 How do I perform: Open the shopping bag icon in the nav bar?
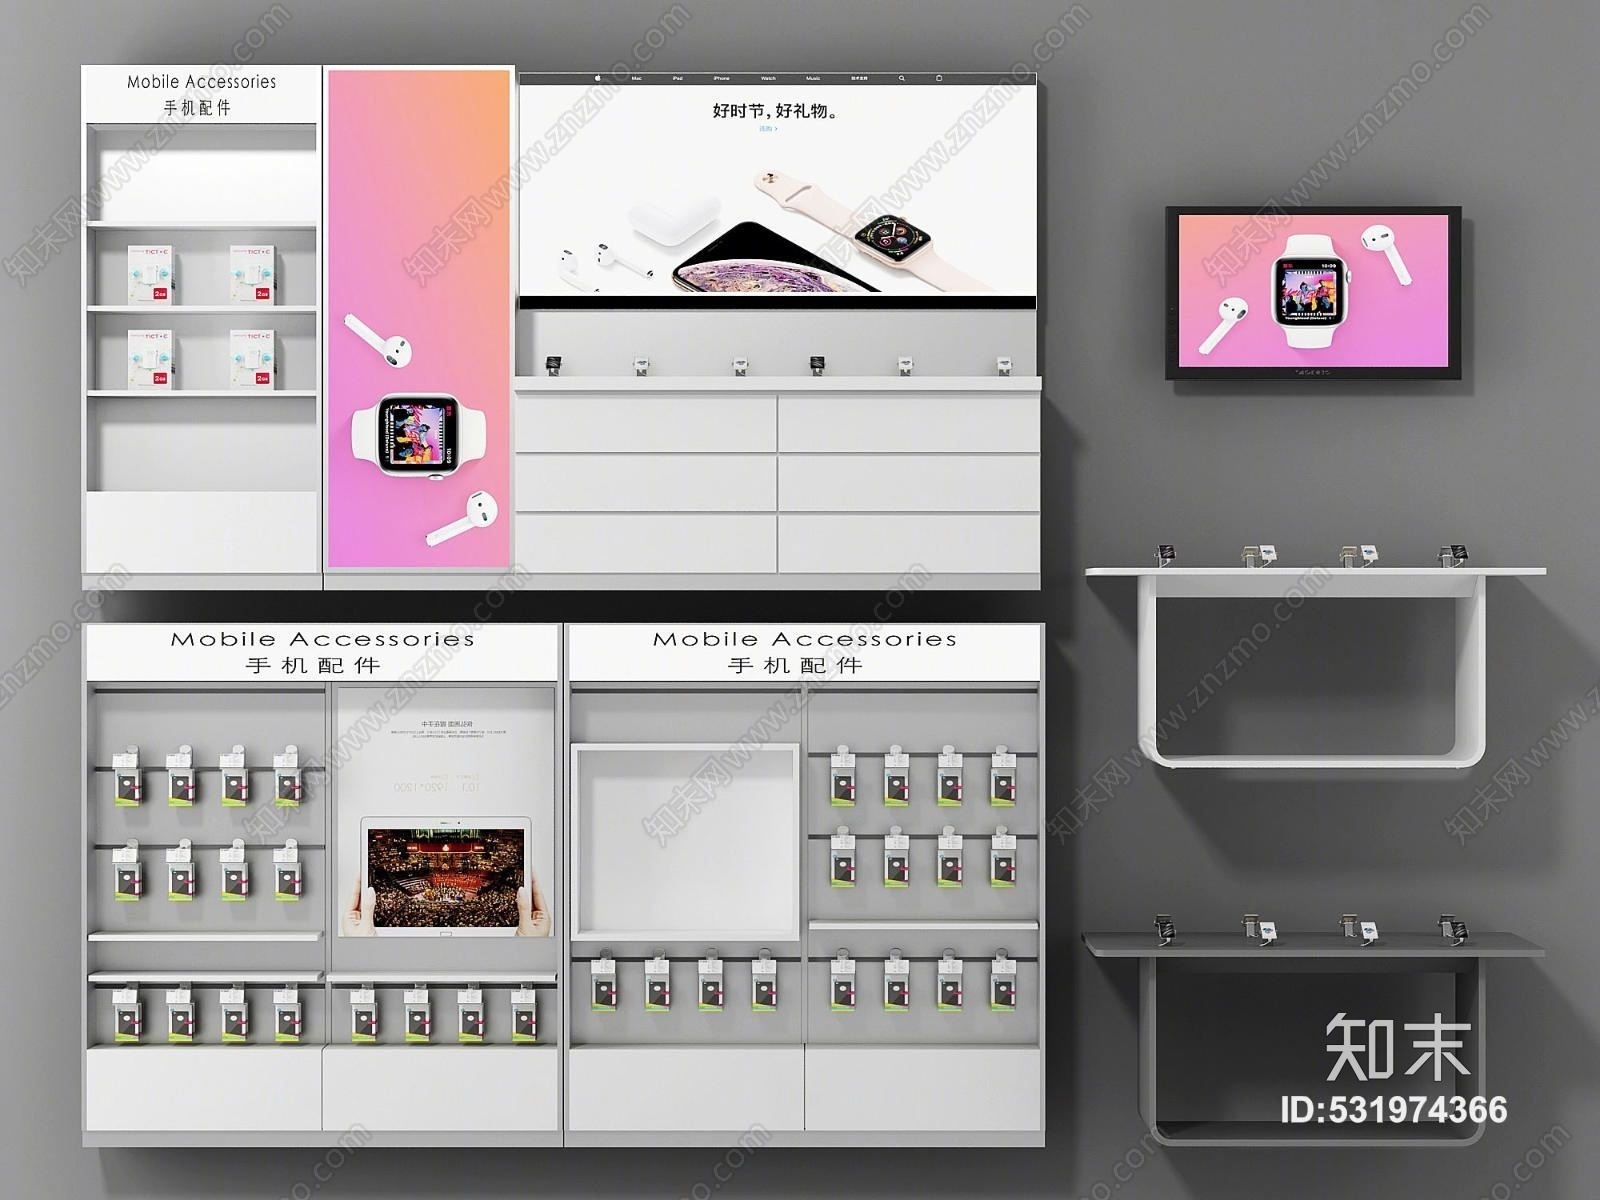coord(939,78)
